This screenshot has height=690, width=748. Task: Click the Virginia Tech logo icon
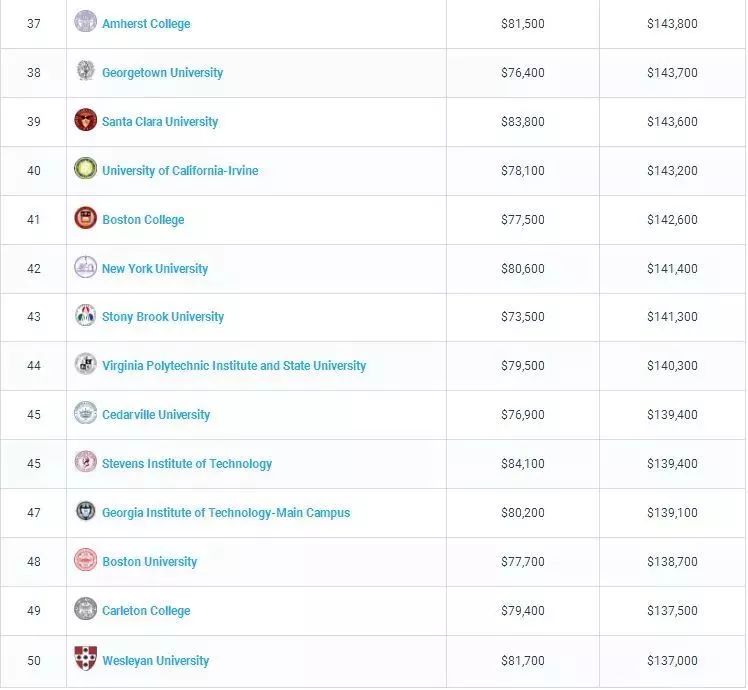86,365
